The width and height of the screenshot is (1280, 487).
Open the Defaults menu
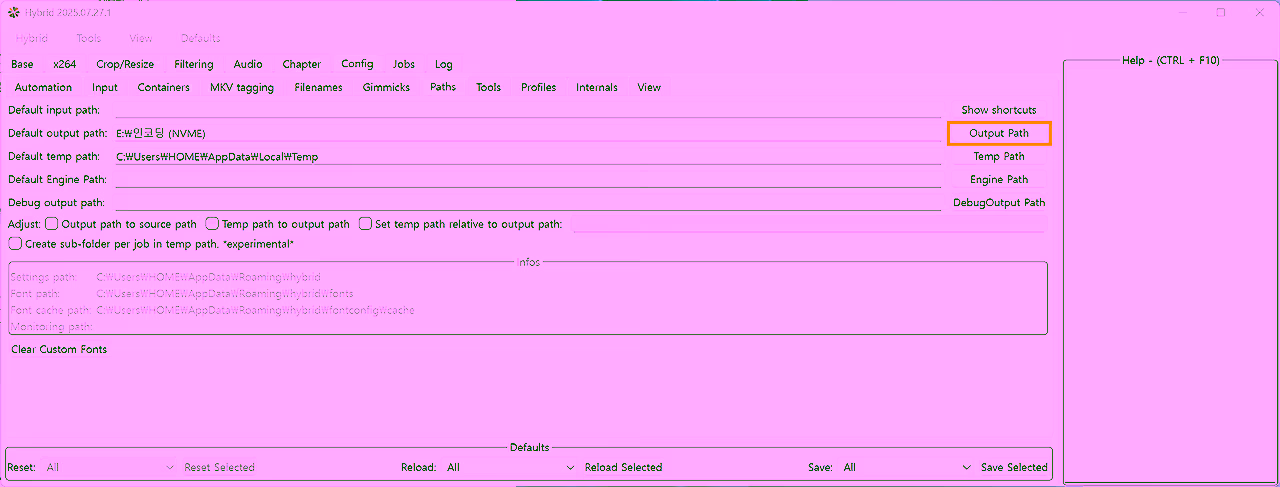tap(201, 38)
